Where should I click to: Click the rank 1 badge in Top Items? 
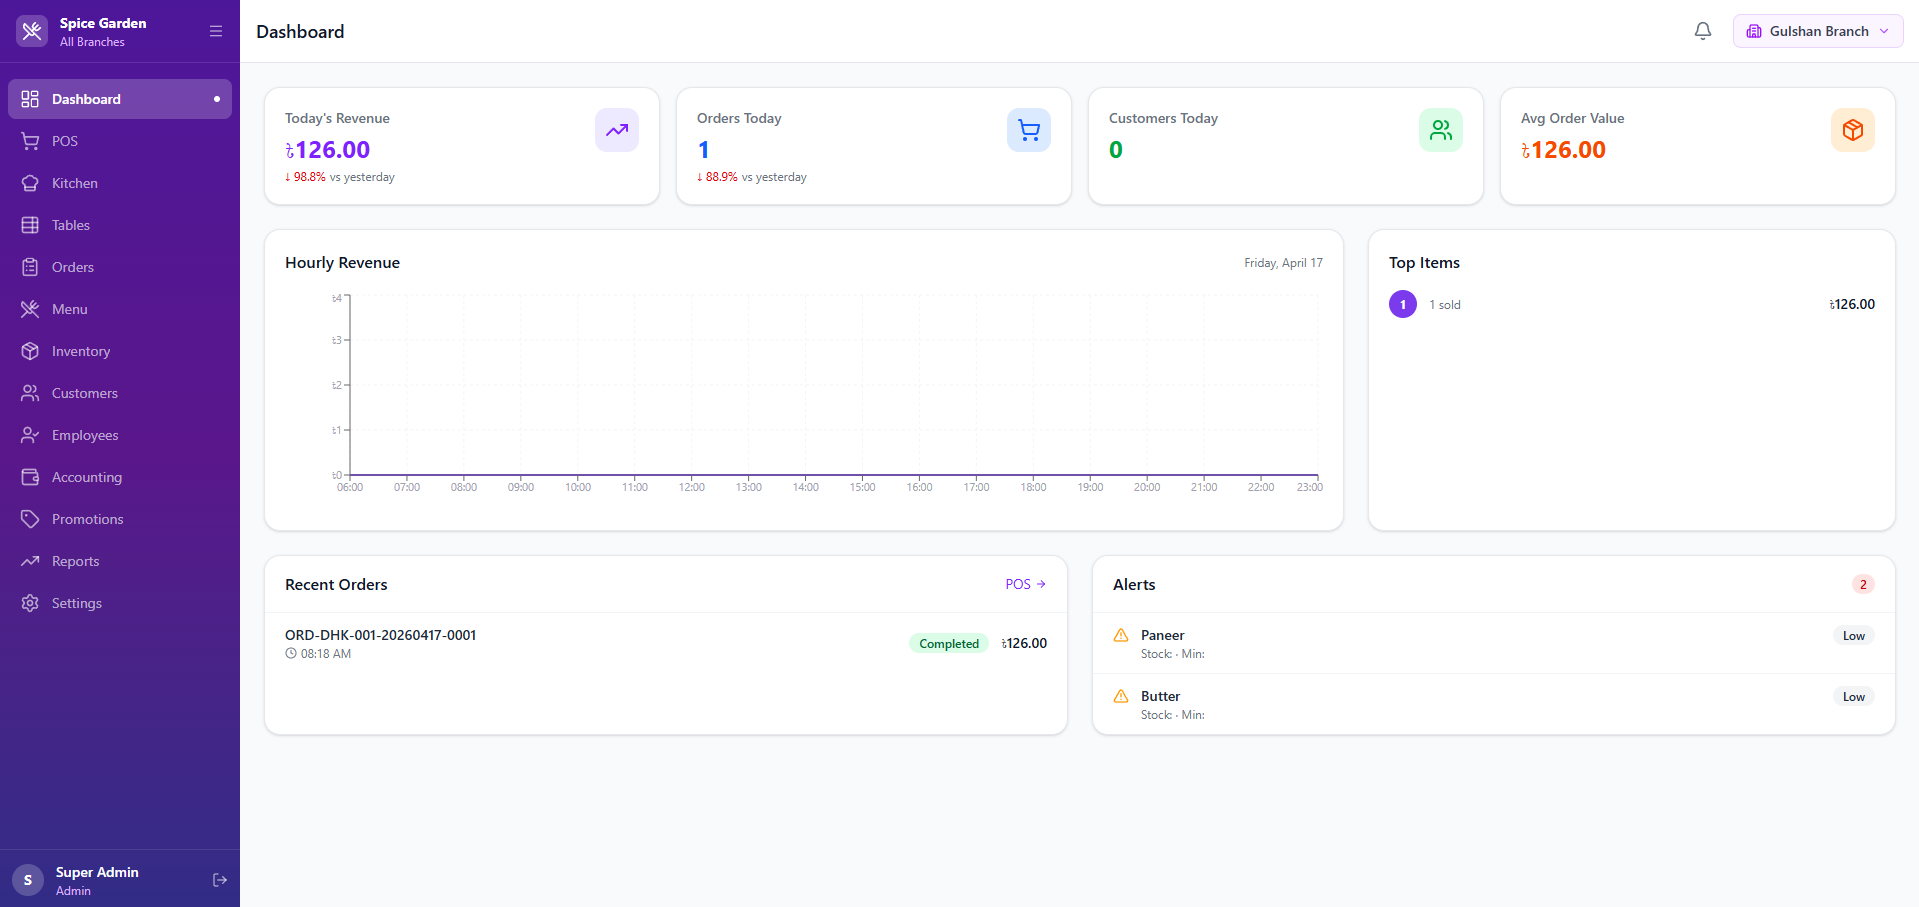[x=1403, y=304]
